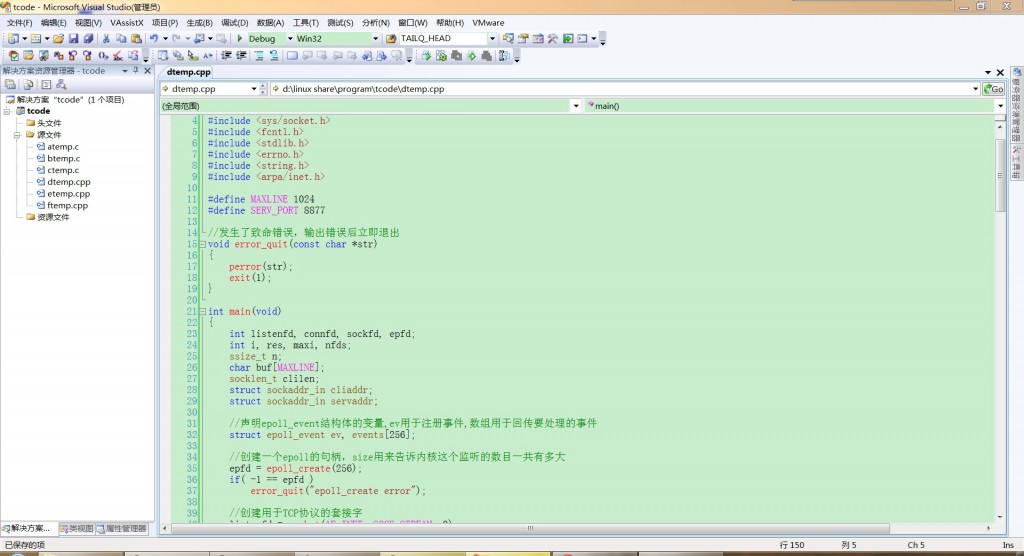Viewport: 1024px width, 556px height.
Task: Collapse the error_quit function outline box
Action: 202,244
